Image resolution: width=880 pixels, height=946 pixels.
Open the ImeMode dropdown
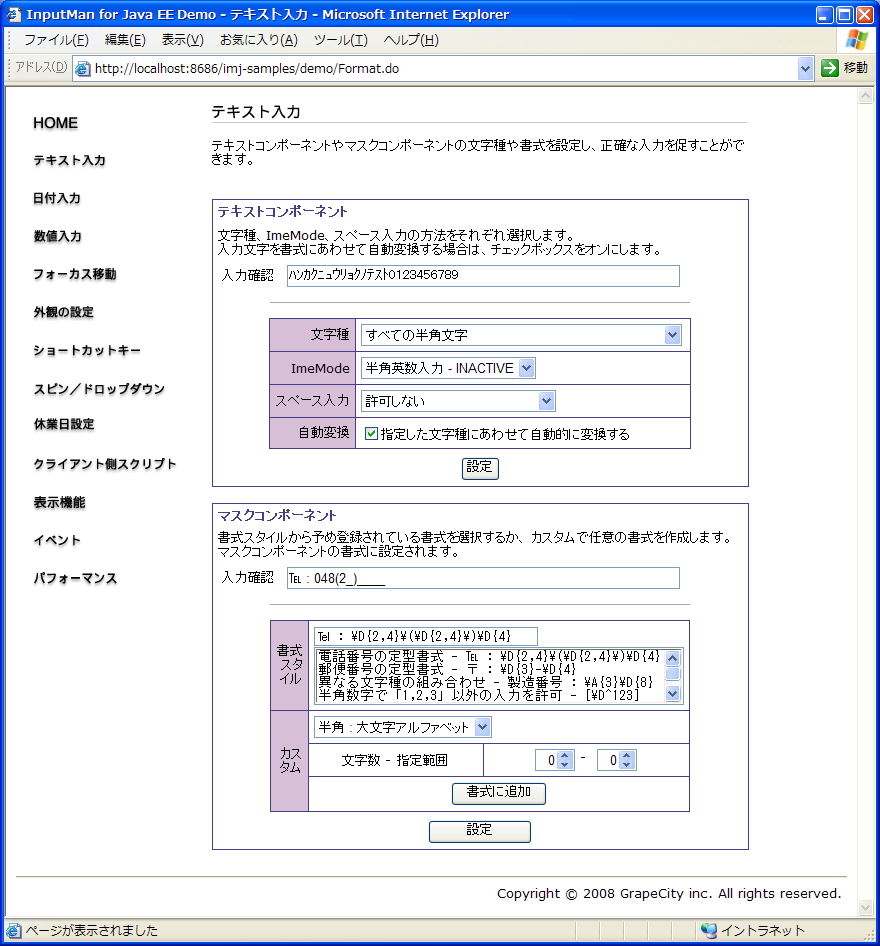[x=527, y=368]
